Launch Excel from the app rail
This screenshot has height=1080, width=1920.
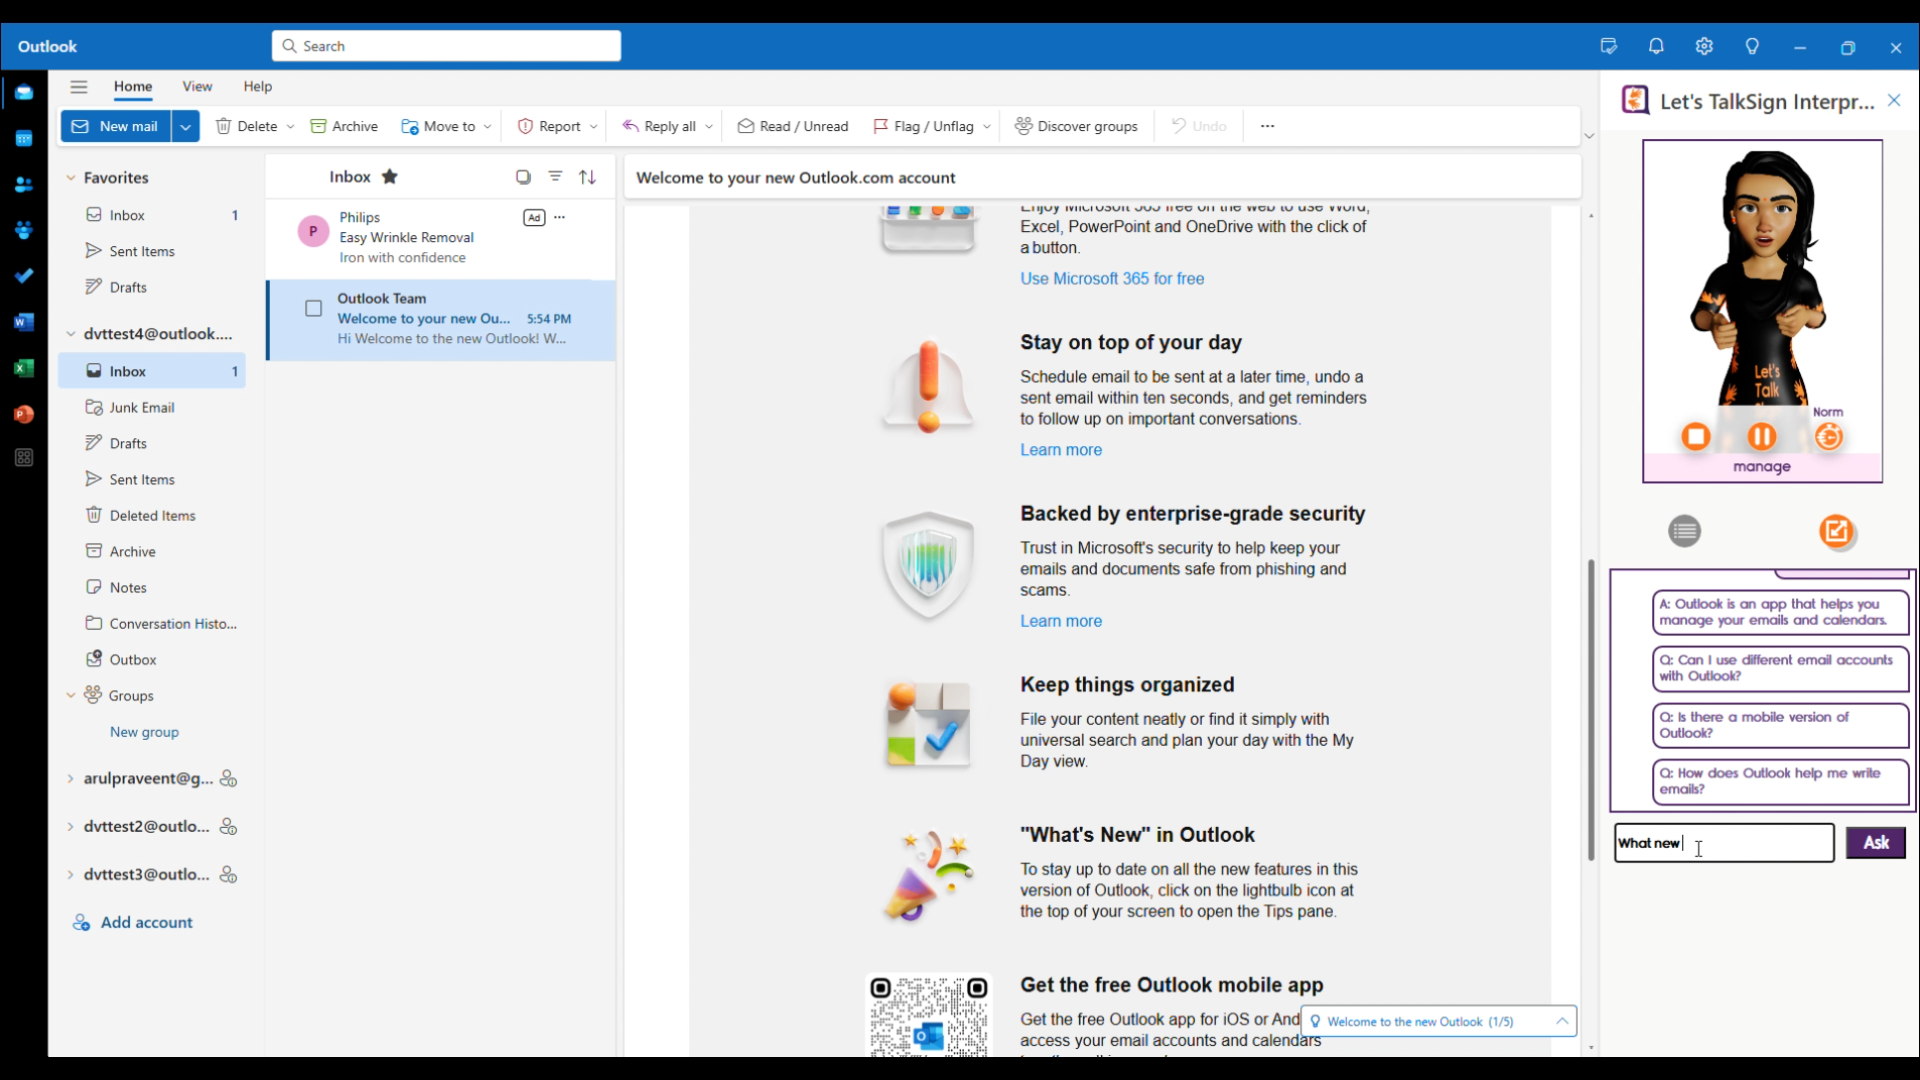pos(24,368)
